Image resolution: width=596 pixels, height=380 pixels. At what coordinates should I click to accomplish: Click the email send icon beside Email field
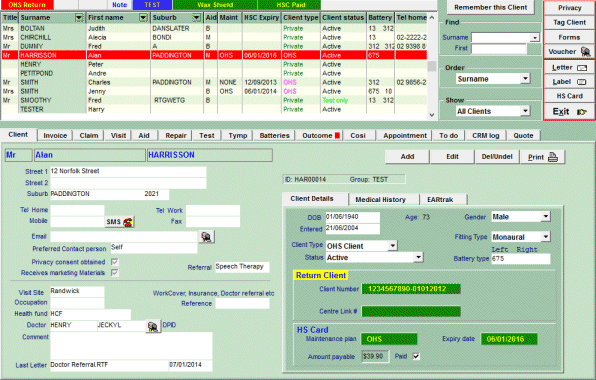(207, 237)
